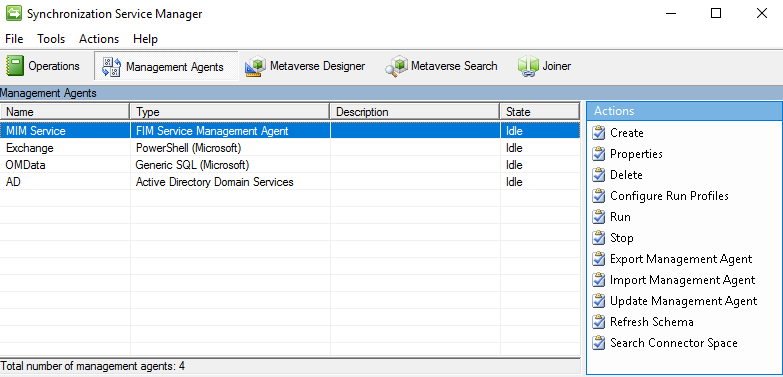Viewport: 783px width, 377px height.
Task: Select the Exchange management agent row
Action: 290,148
